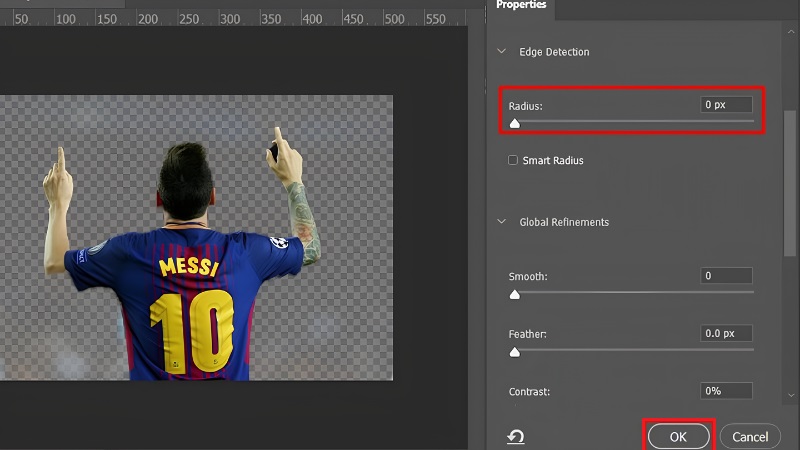Collapse the Edge Detection section

(502, 52)
